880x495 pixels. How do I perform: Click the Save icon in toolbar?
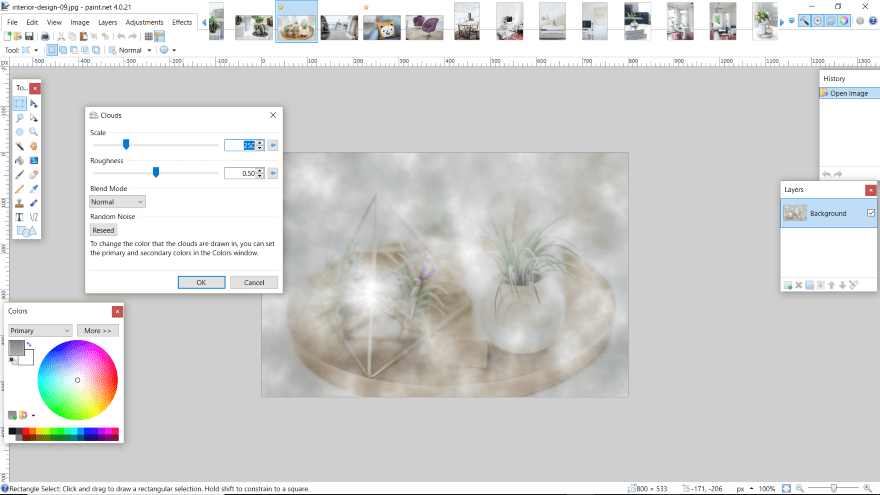pyautogui.click(x=29, y=36)
